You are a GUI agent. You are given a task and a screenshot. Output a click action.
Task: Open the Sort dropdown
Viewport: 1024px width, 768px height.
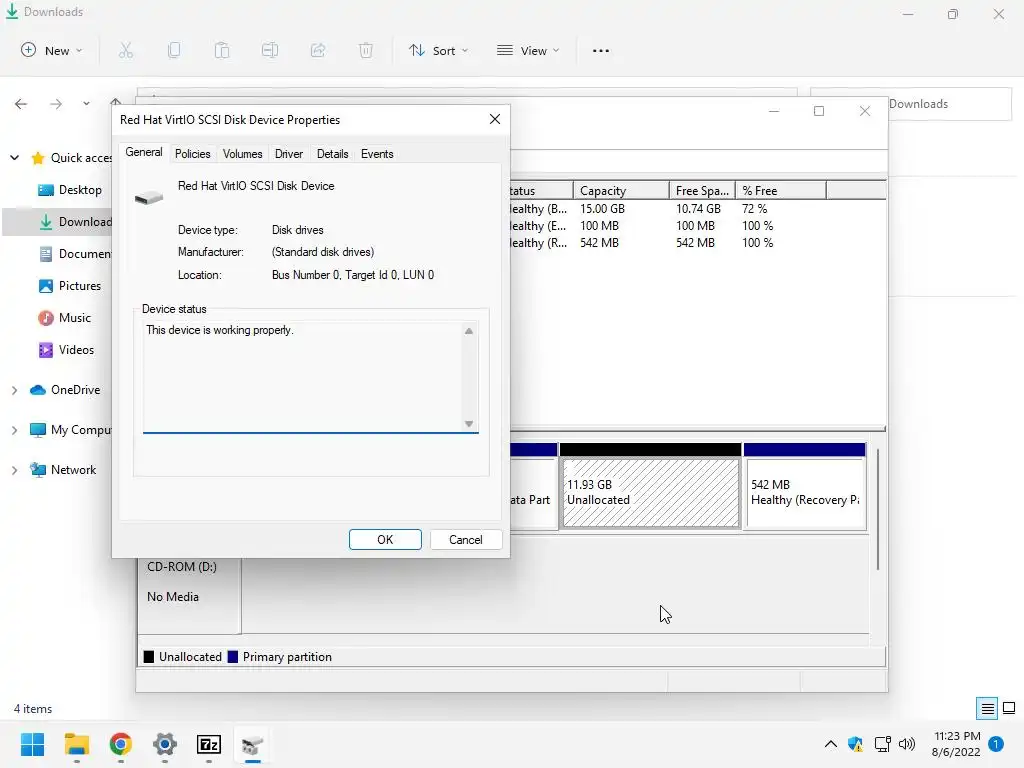[x=439, y=50]
